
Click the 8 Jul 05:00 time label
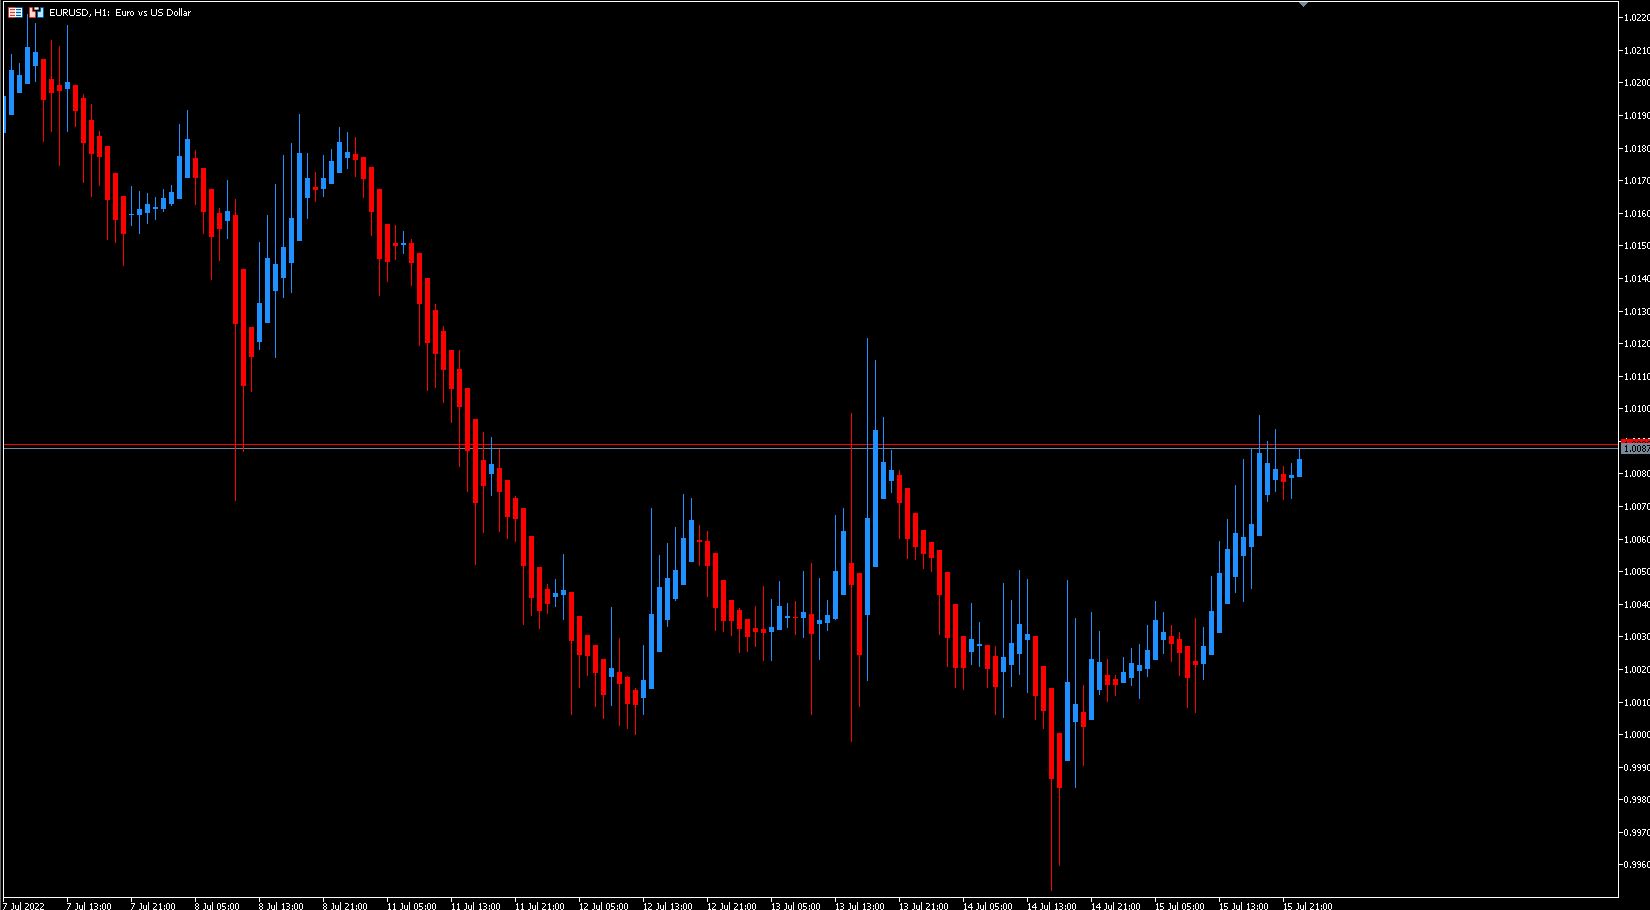[217, 906]
